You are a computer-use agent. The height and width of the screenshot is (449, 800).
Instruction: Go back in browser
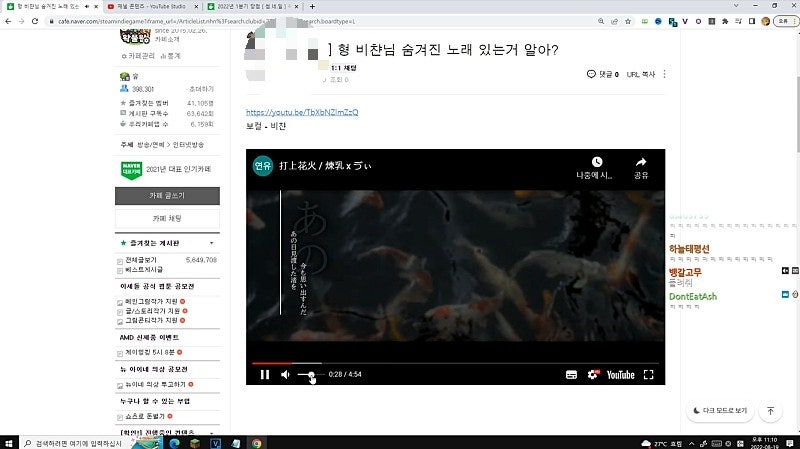pyautogui.click(x=8, y=21)
